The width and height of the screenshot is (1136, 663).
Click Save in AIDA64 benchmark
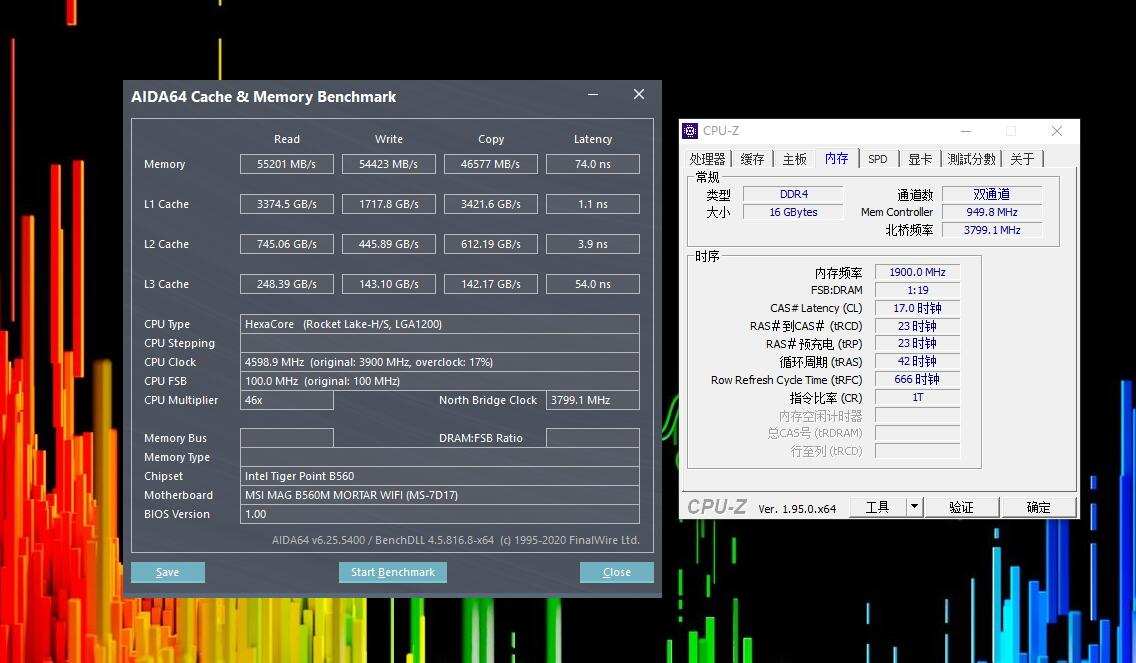[168, 572]
